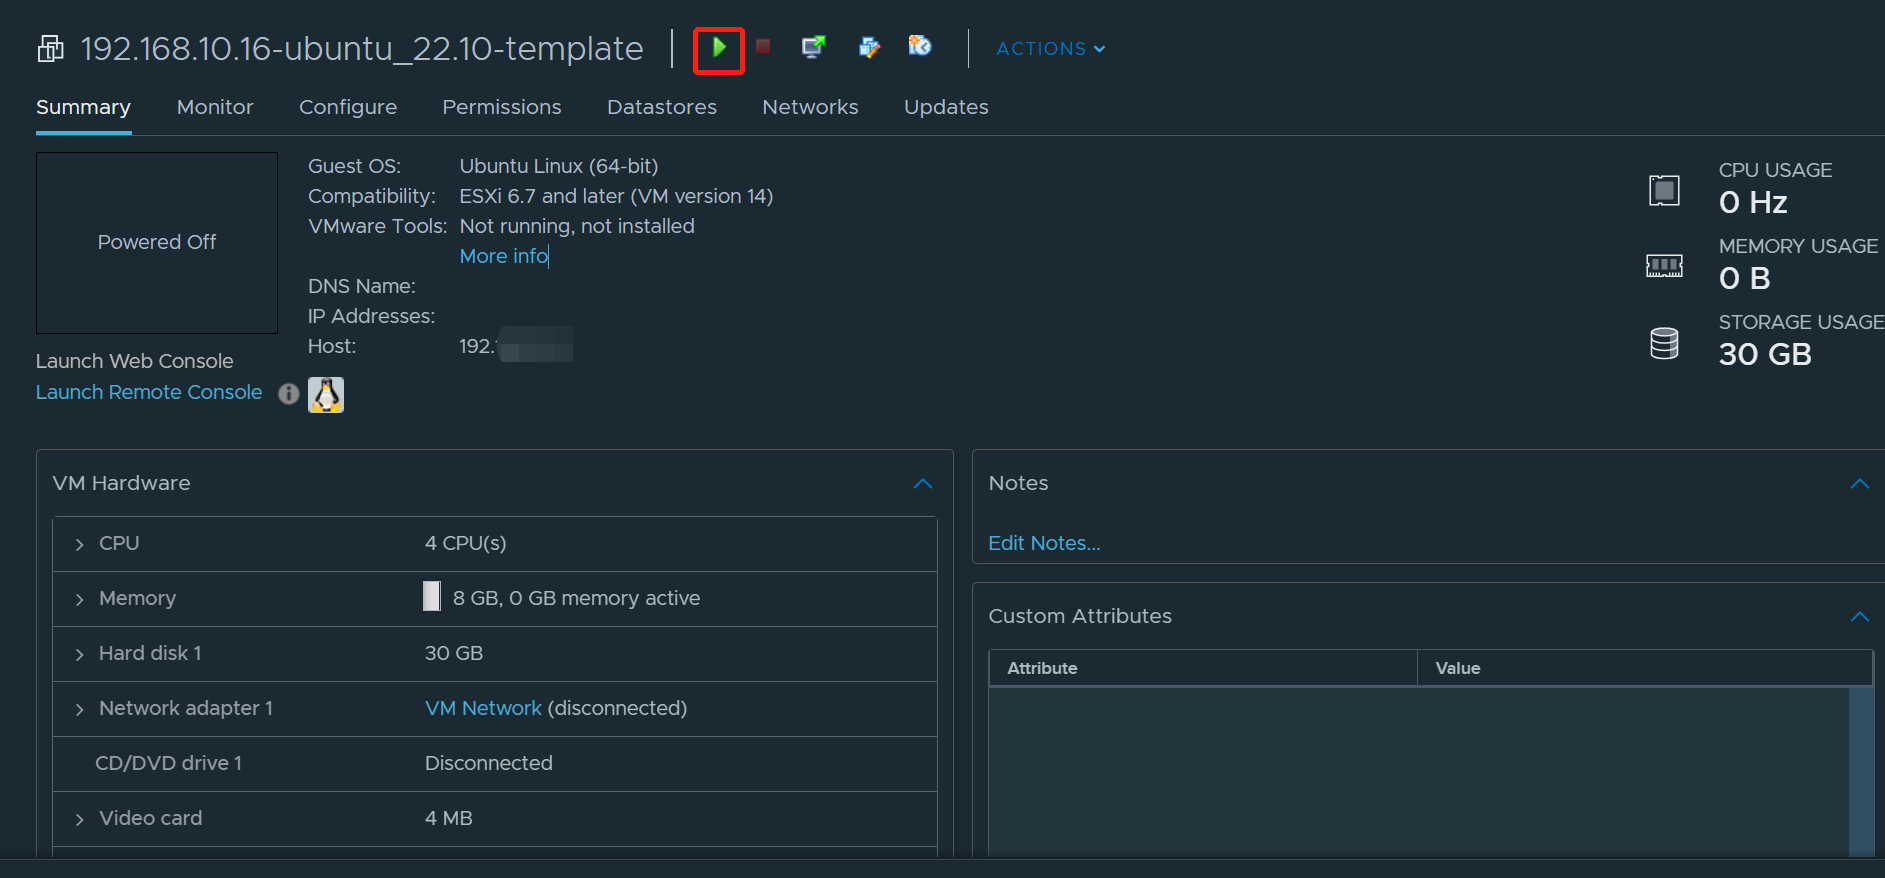
Task: Expand the Network adapter 1 row
Action: 79,709
